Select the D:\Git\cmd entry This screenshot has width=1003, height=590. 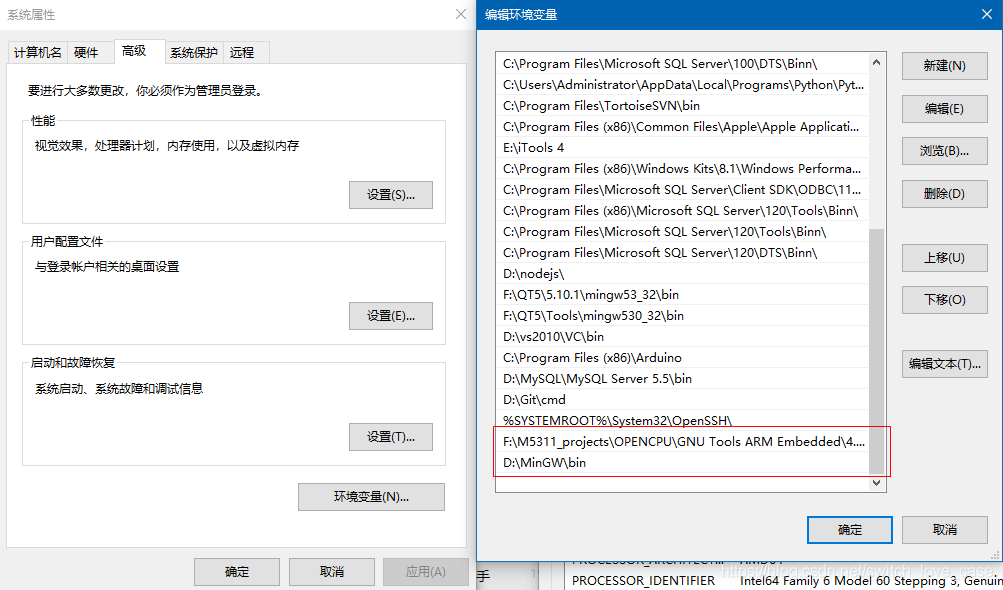tap(683, 400)
